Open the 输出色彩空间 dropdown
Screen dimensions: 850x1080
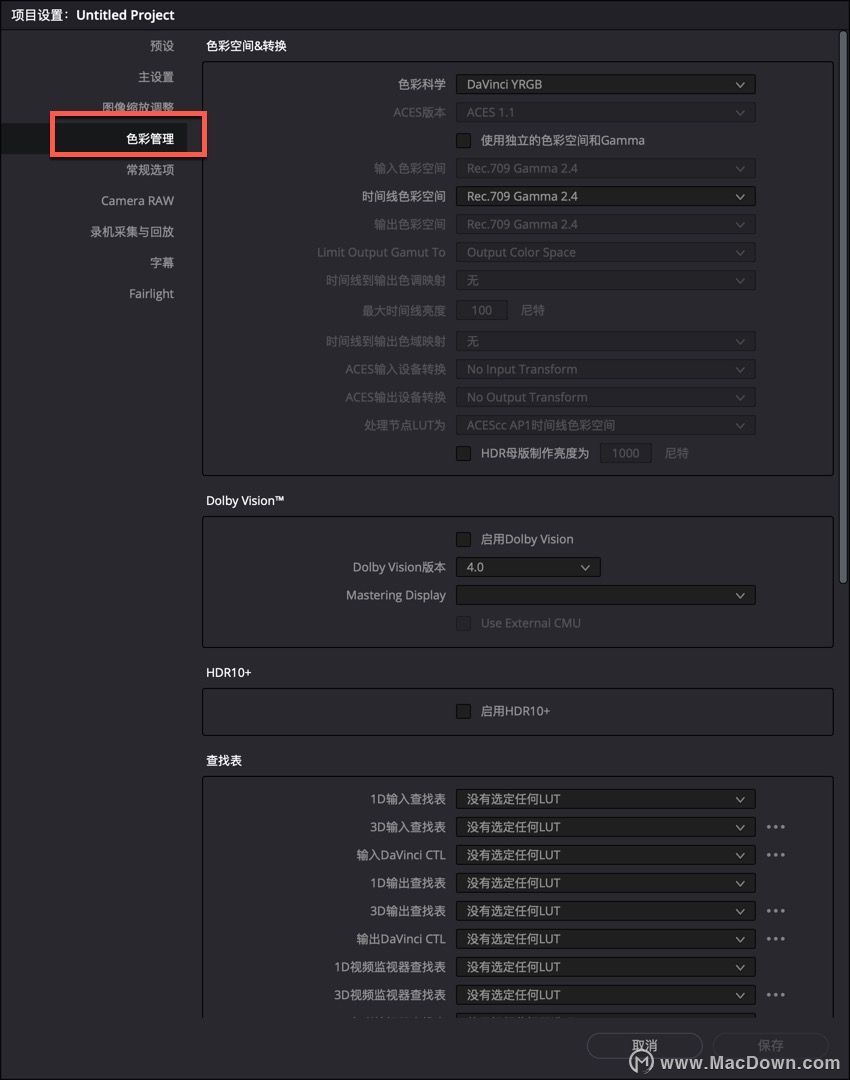tap(605, 225)
